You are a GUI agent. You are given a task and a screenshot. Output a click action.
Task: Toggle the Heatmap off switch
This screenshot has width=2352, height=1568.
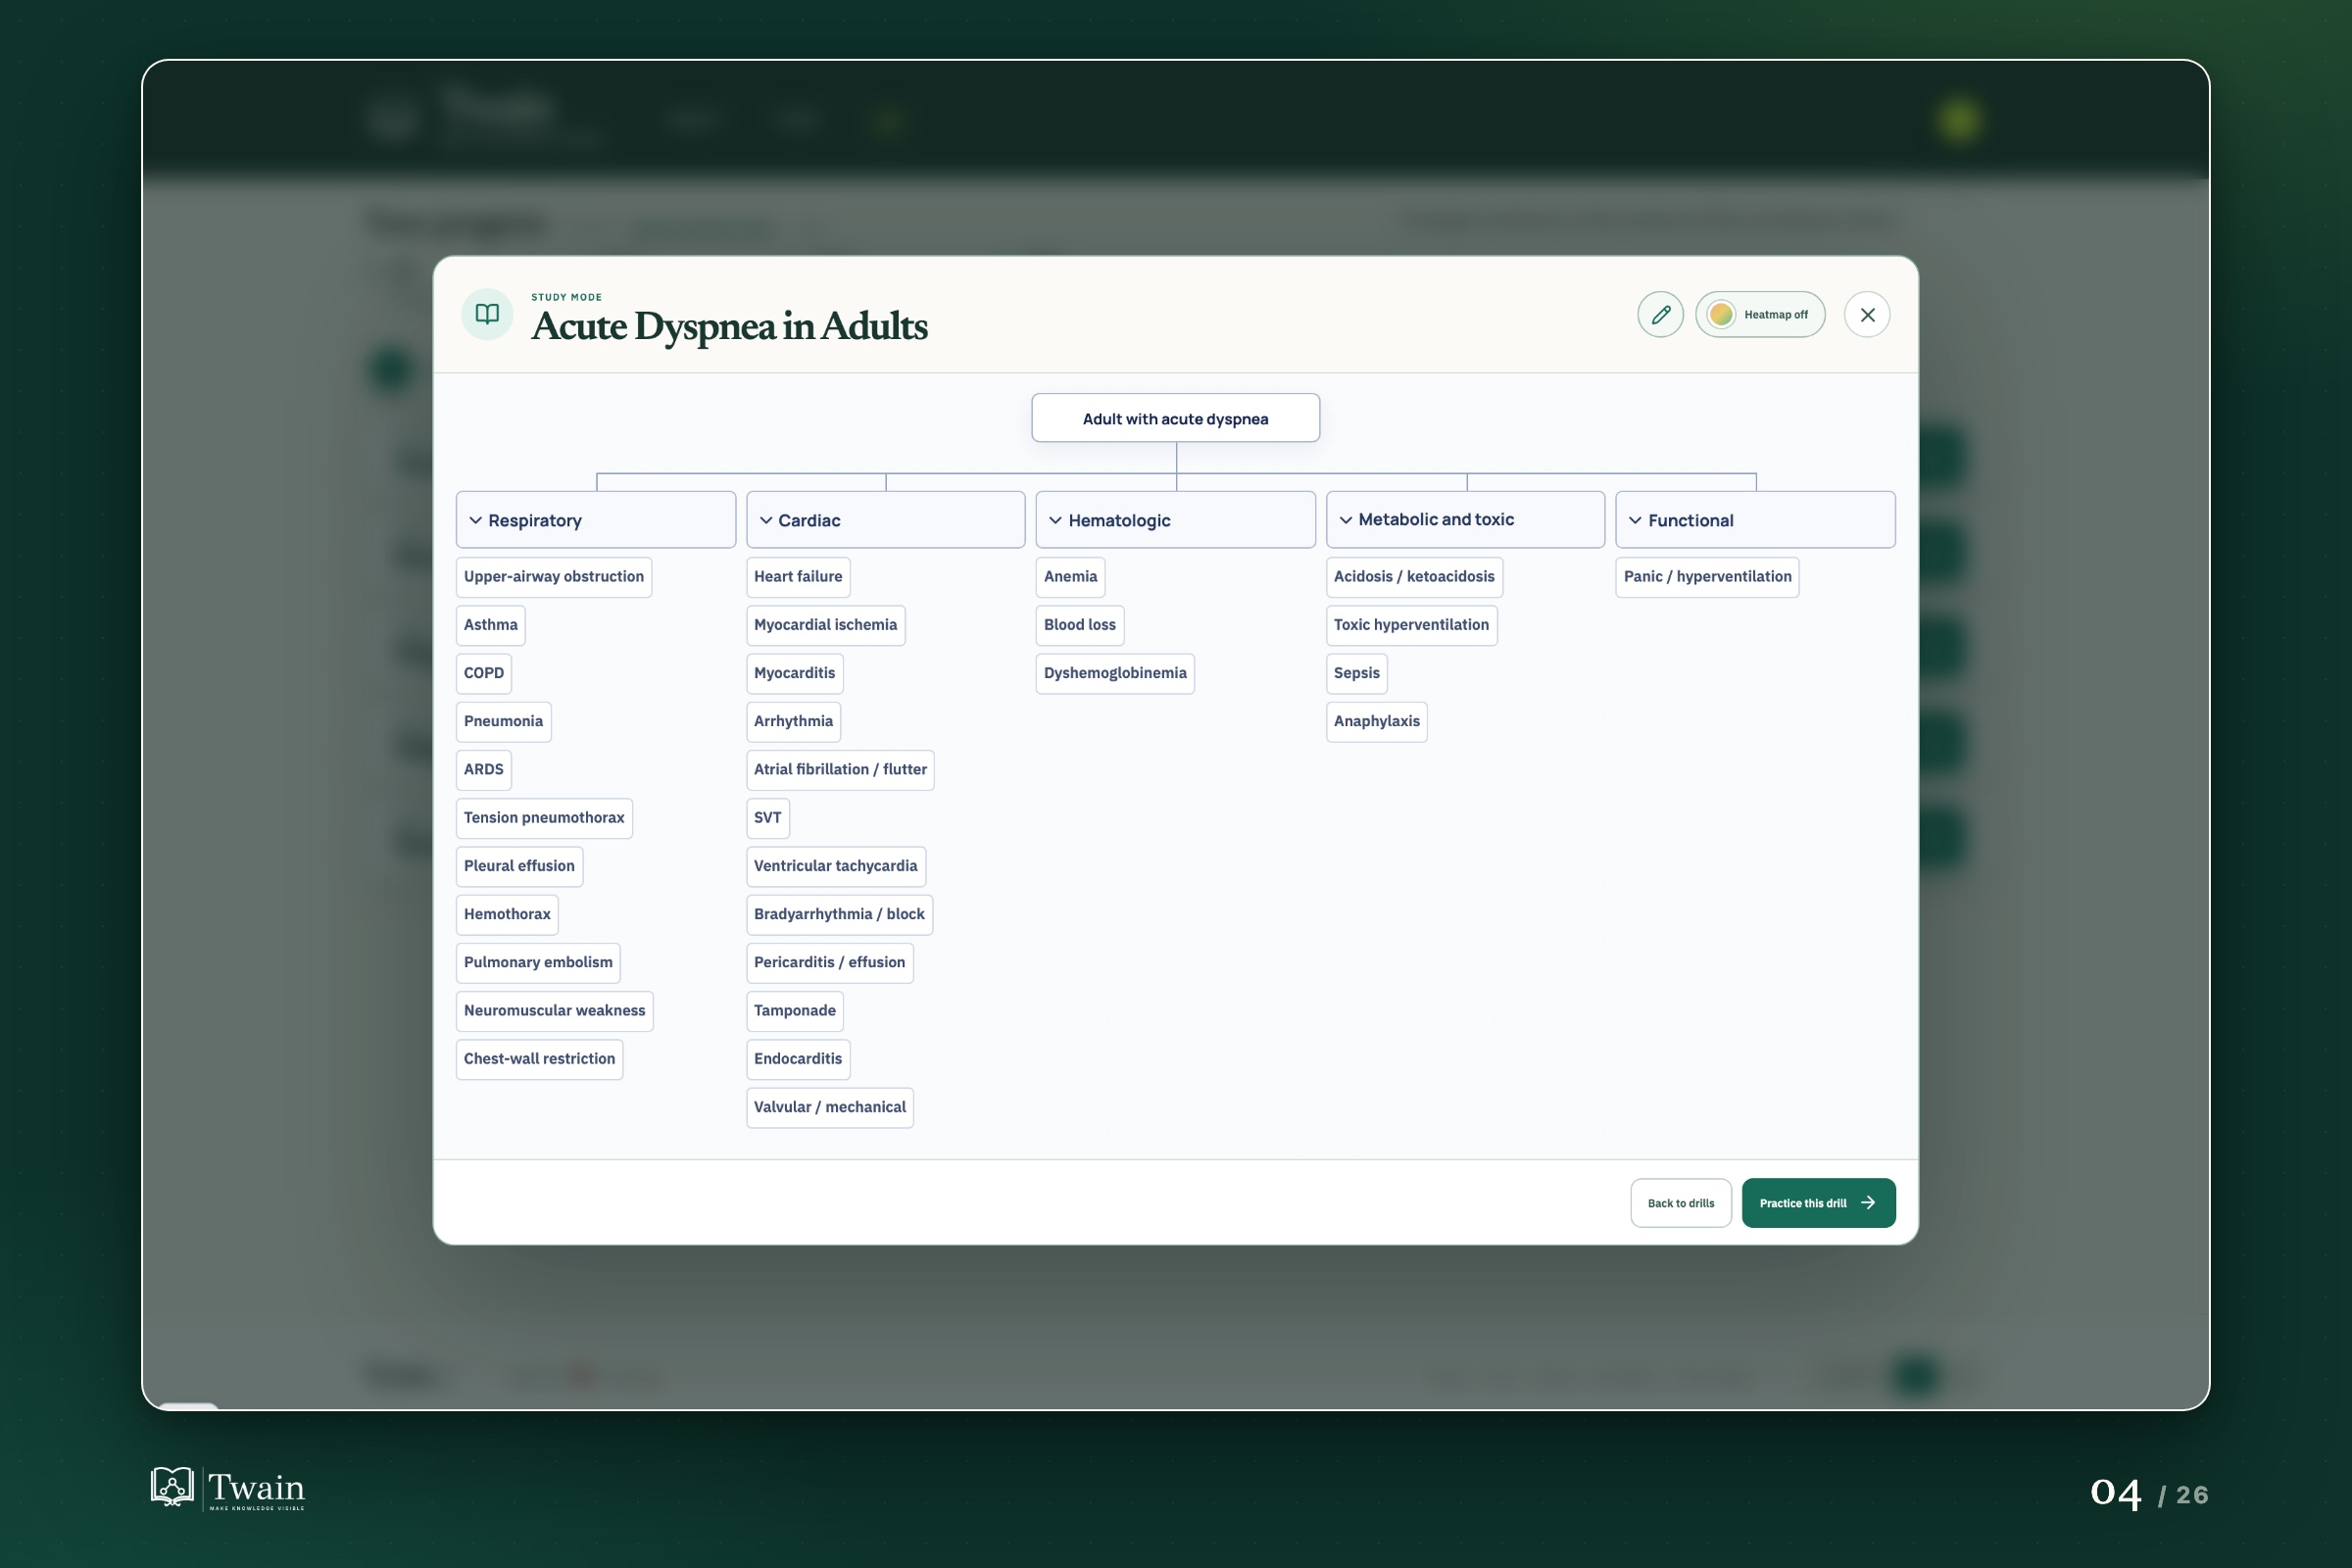pos(1760,315)
